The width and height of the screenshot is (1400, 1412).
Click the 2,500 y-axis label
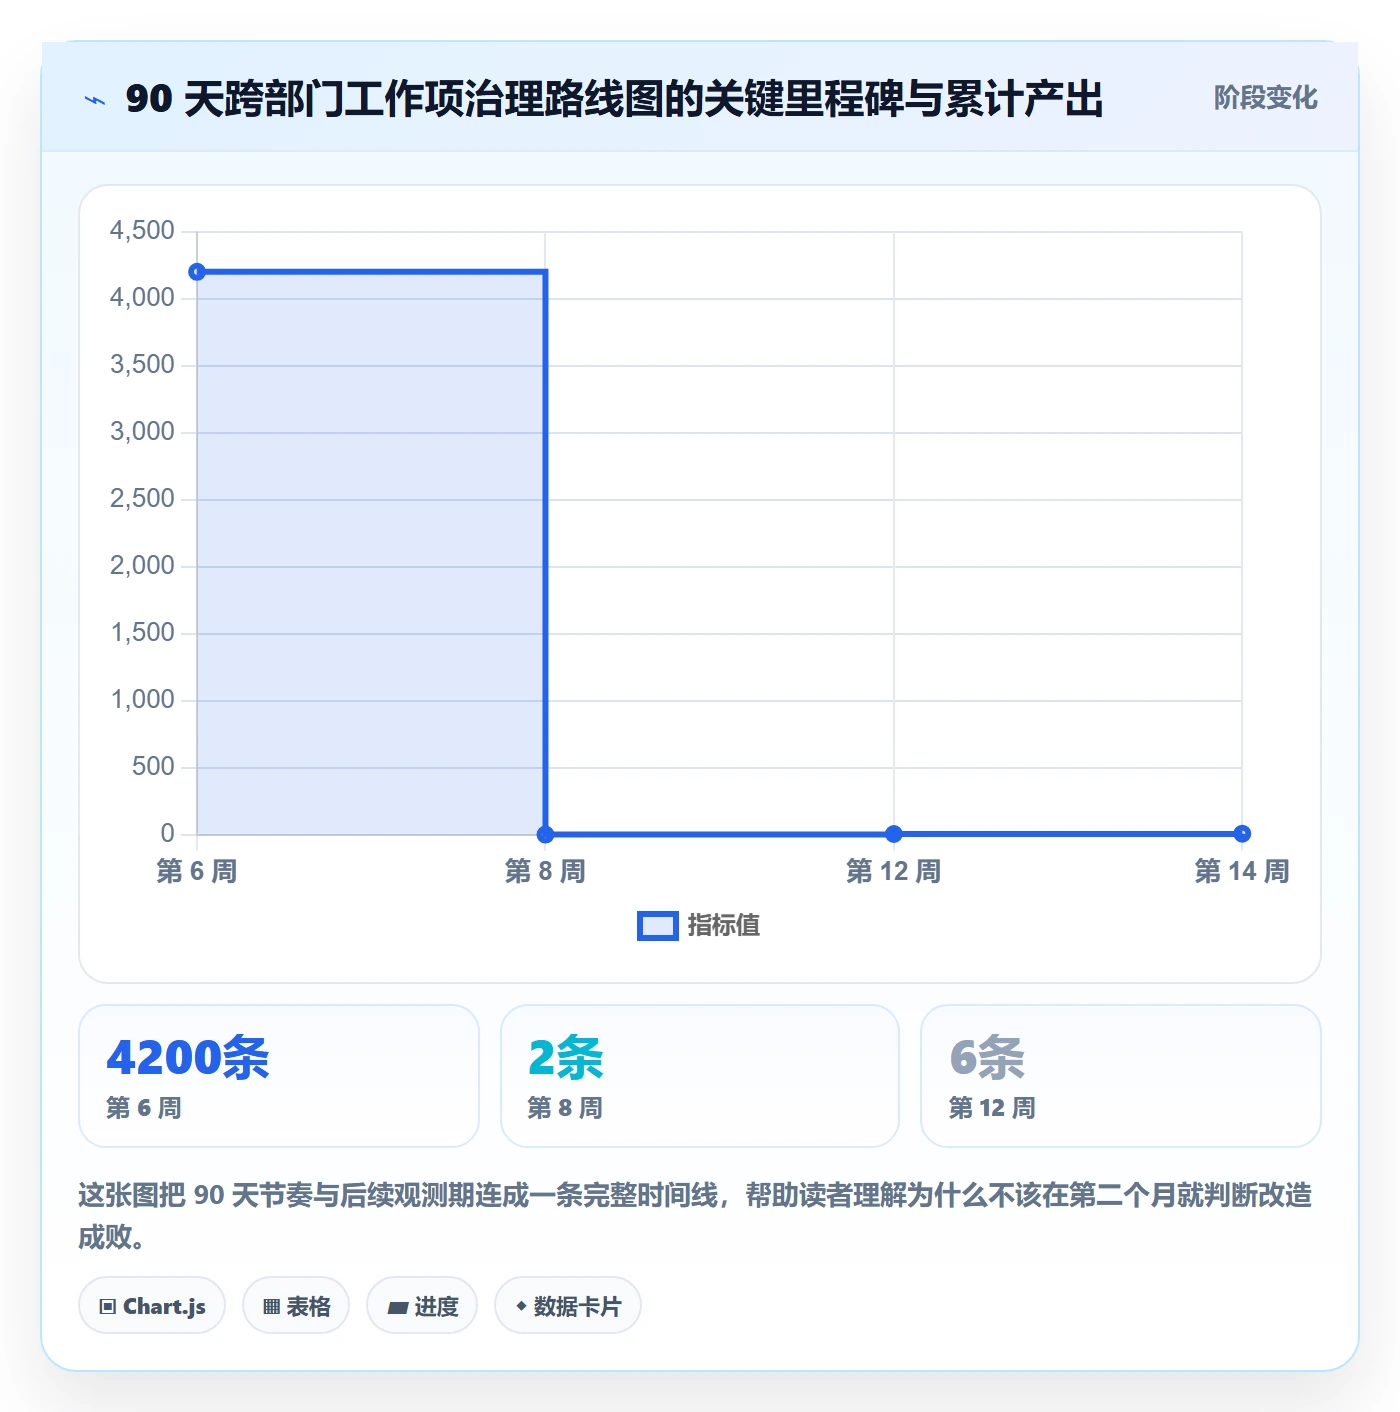click(x=142, y=499)
